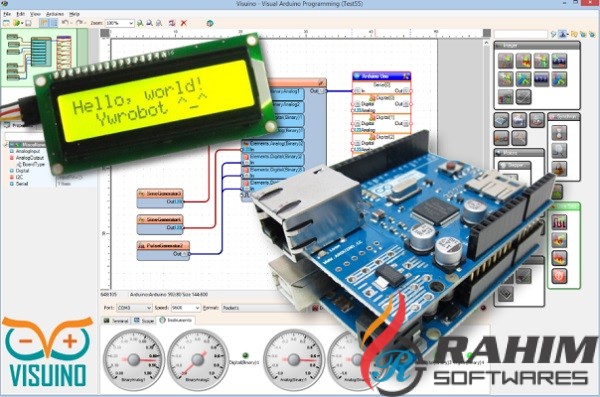Click the BinaryAnalog2 gauge

[x=198, y=359]
